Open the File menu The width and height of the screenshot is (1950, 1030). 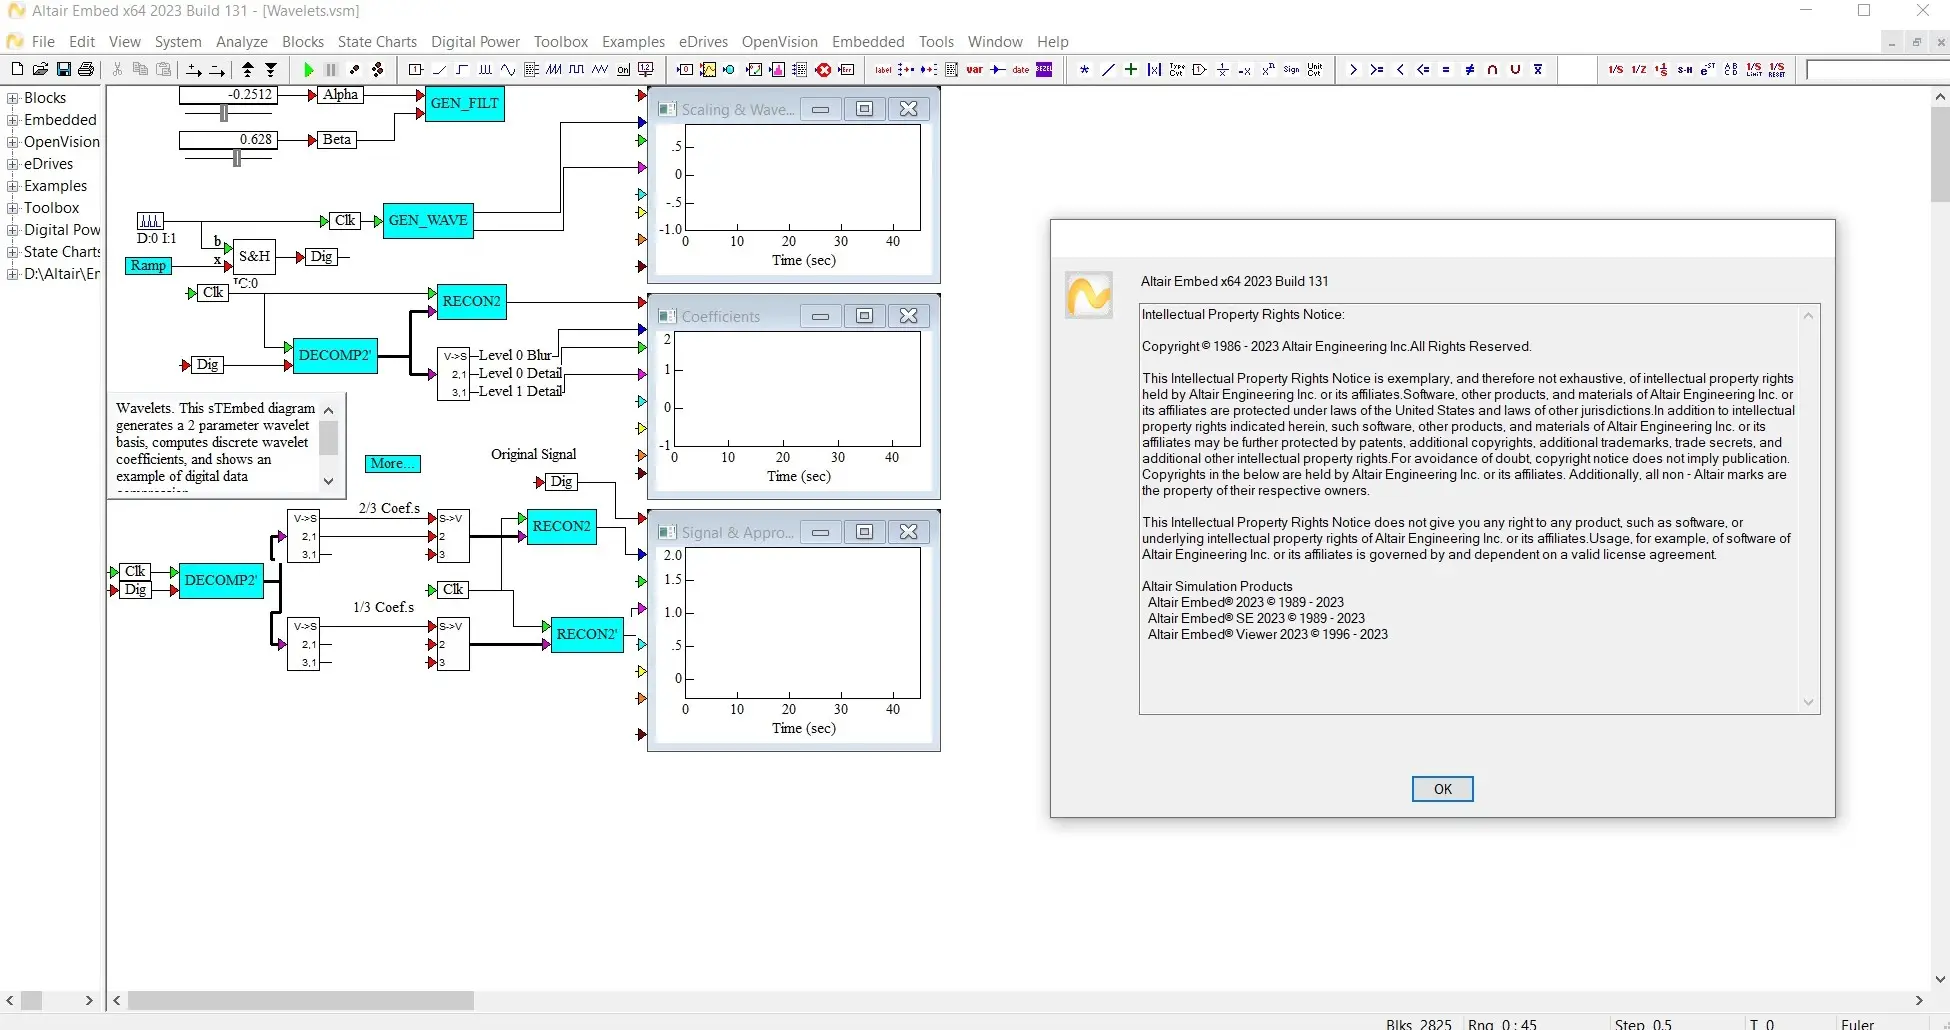pyautogui.click(x=43, y=41)
